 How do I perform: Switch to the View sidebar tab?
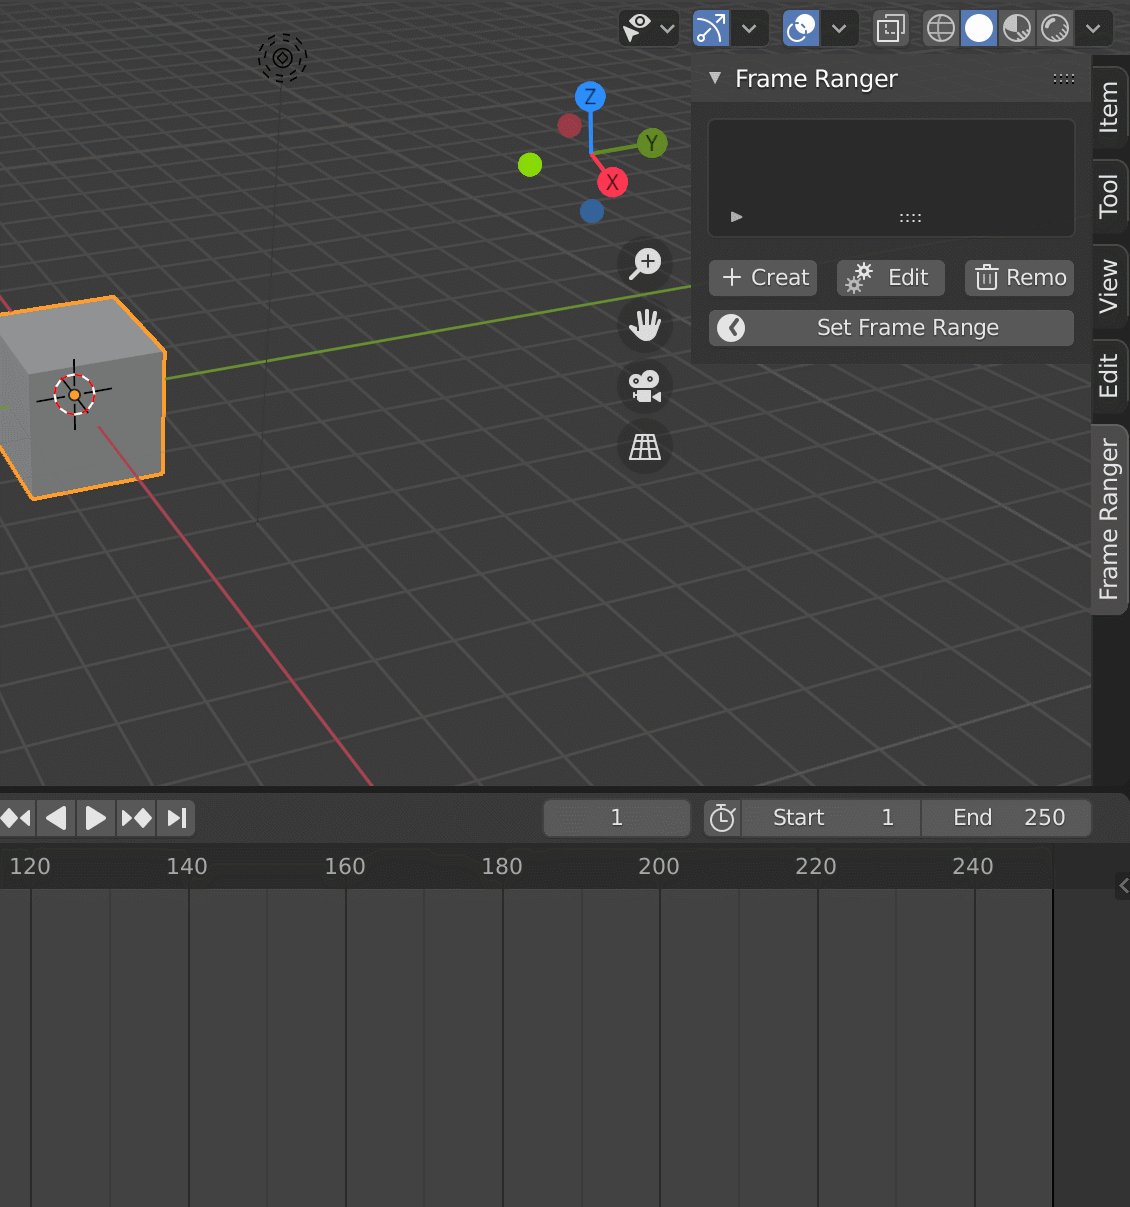coord(1109,283)
